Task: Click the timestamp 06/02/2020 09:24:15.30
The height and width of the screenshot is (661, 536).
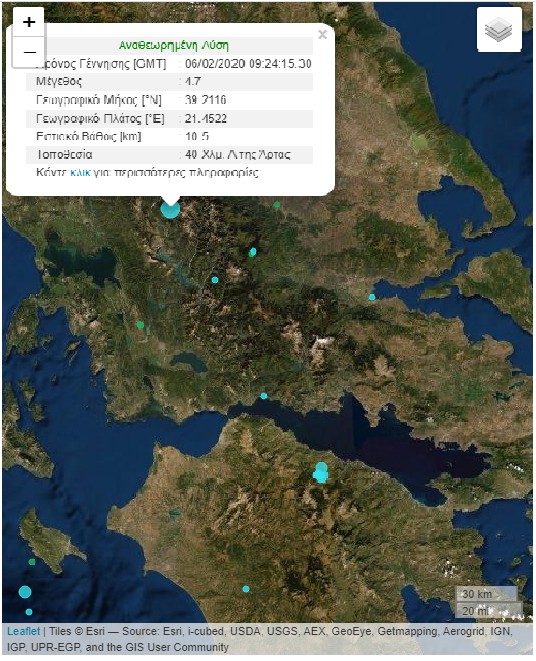Action: tap(248, 64)
